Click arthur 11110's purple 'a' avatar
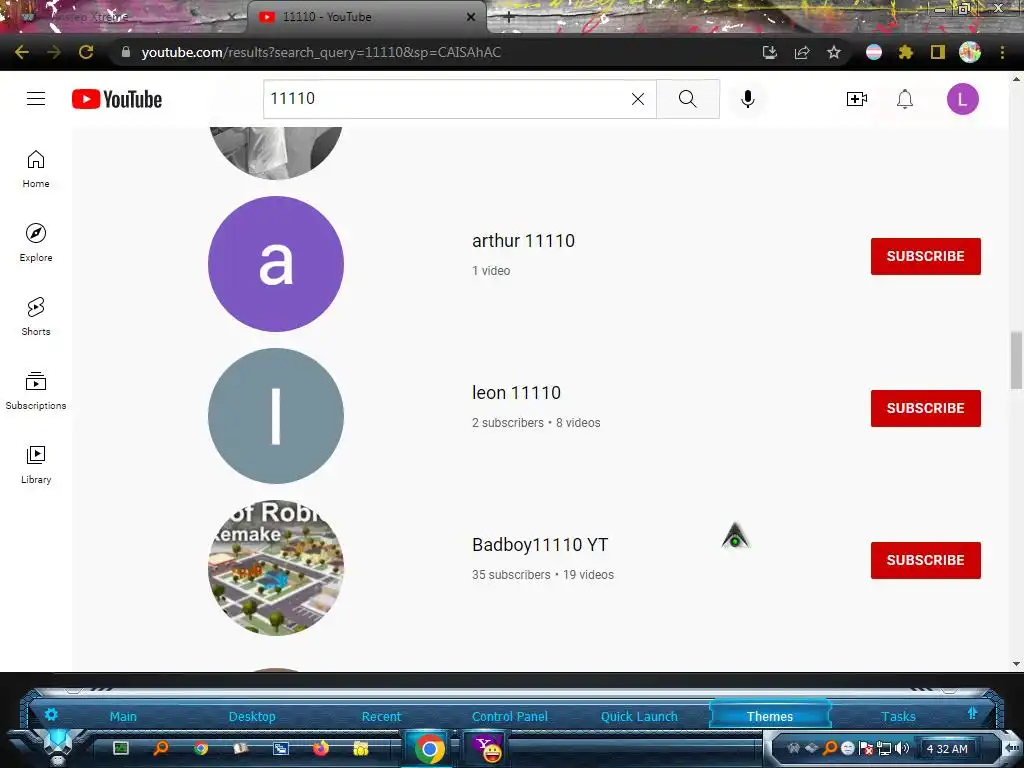The image size is (1024, 768). click(x=276, y=264)
